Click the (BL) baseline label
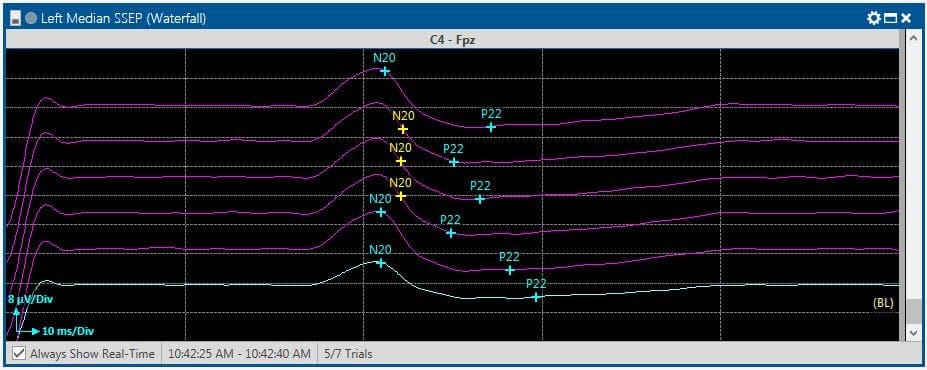The height and width of the screenshot is (370, 927). click(883, 303)
